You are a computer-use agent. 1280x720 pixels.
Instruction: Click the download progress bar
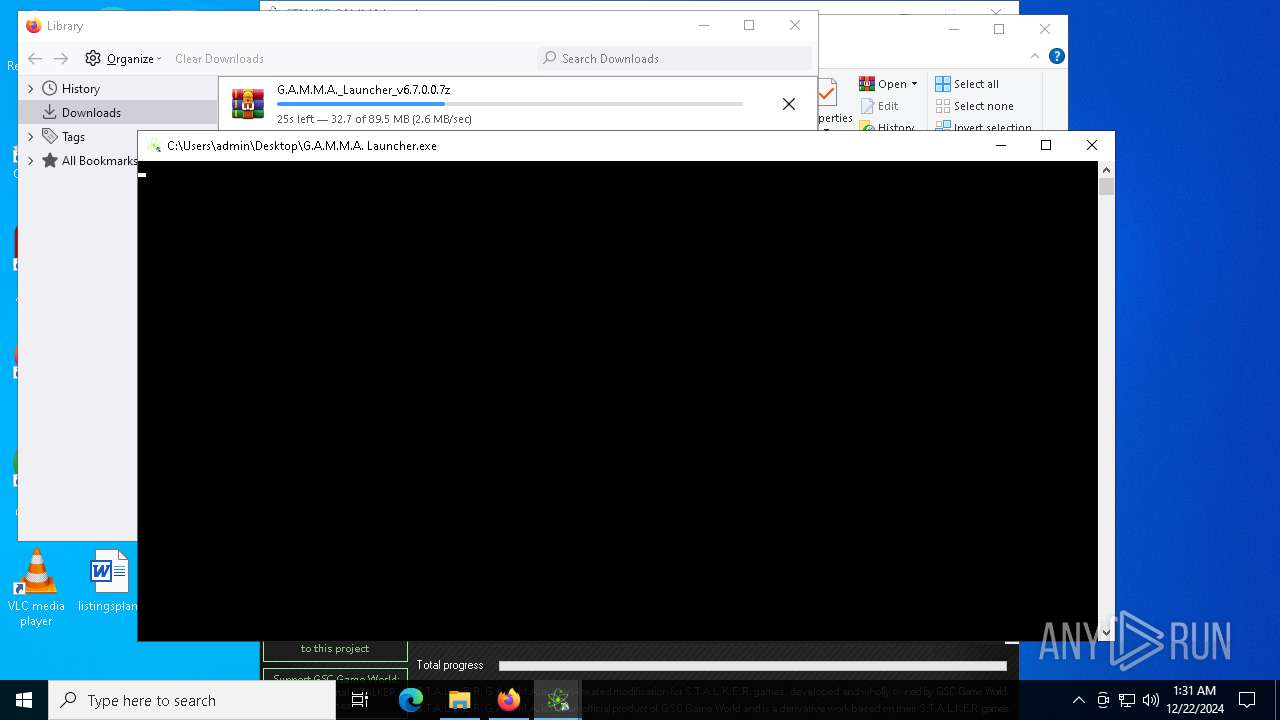509,104
